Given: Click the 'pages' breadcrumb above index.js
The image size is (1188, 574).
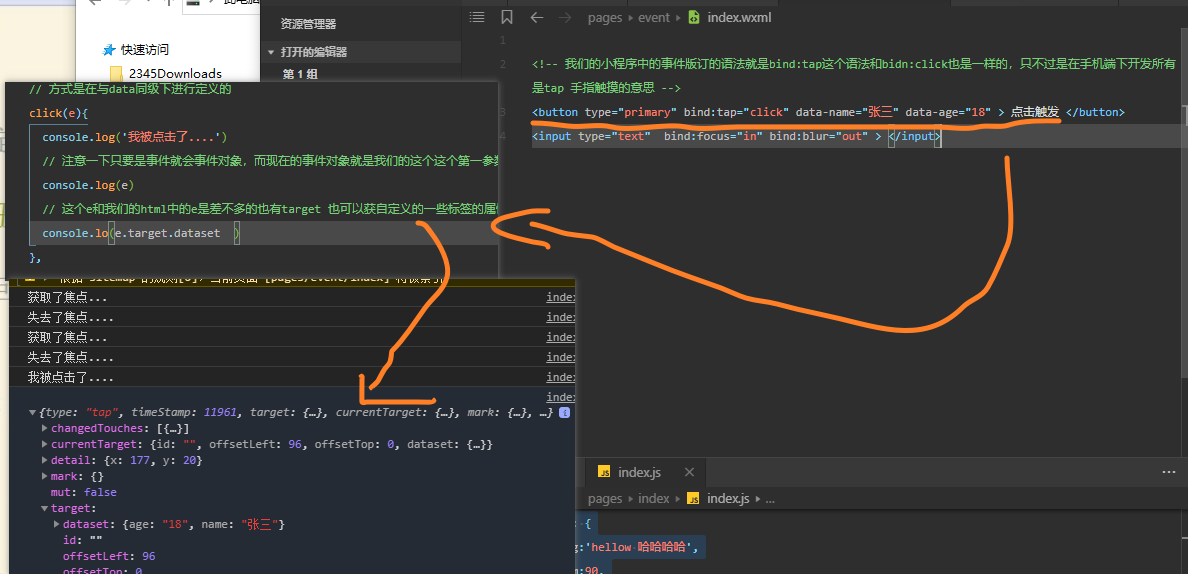Looking at the screenshot, I should tap(605, 498).
